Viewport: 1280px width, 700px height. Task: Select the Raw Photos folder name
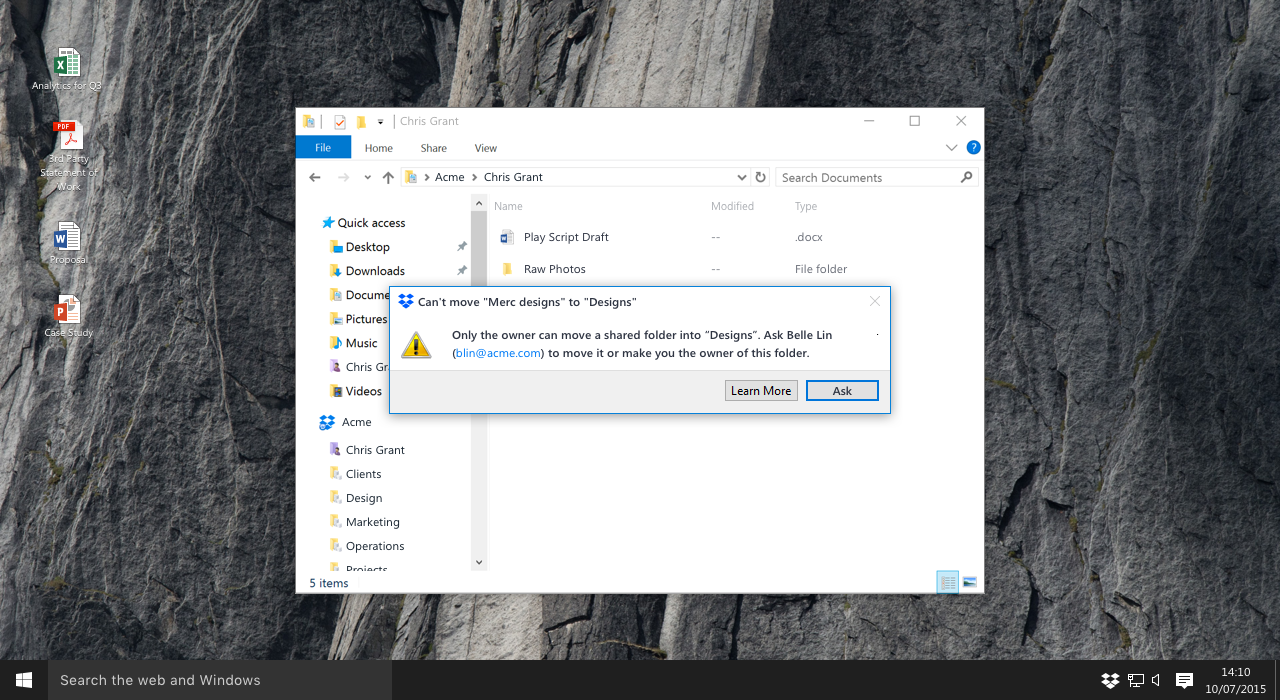555,269
